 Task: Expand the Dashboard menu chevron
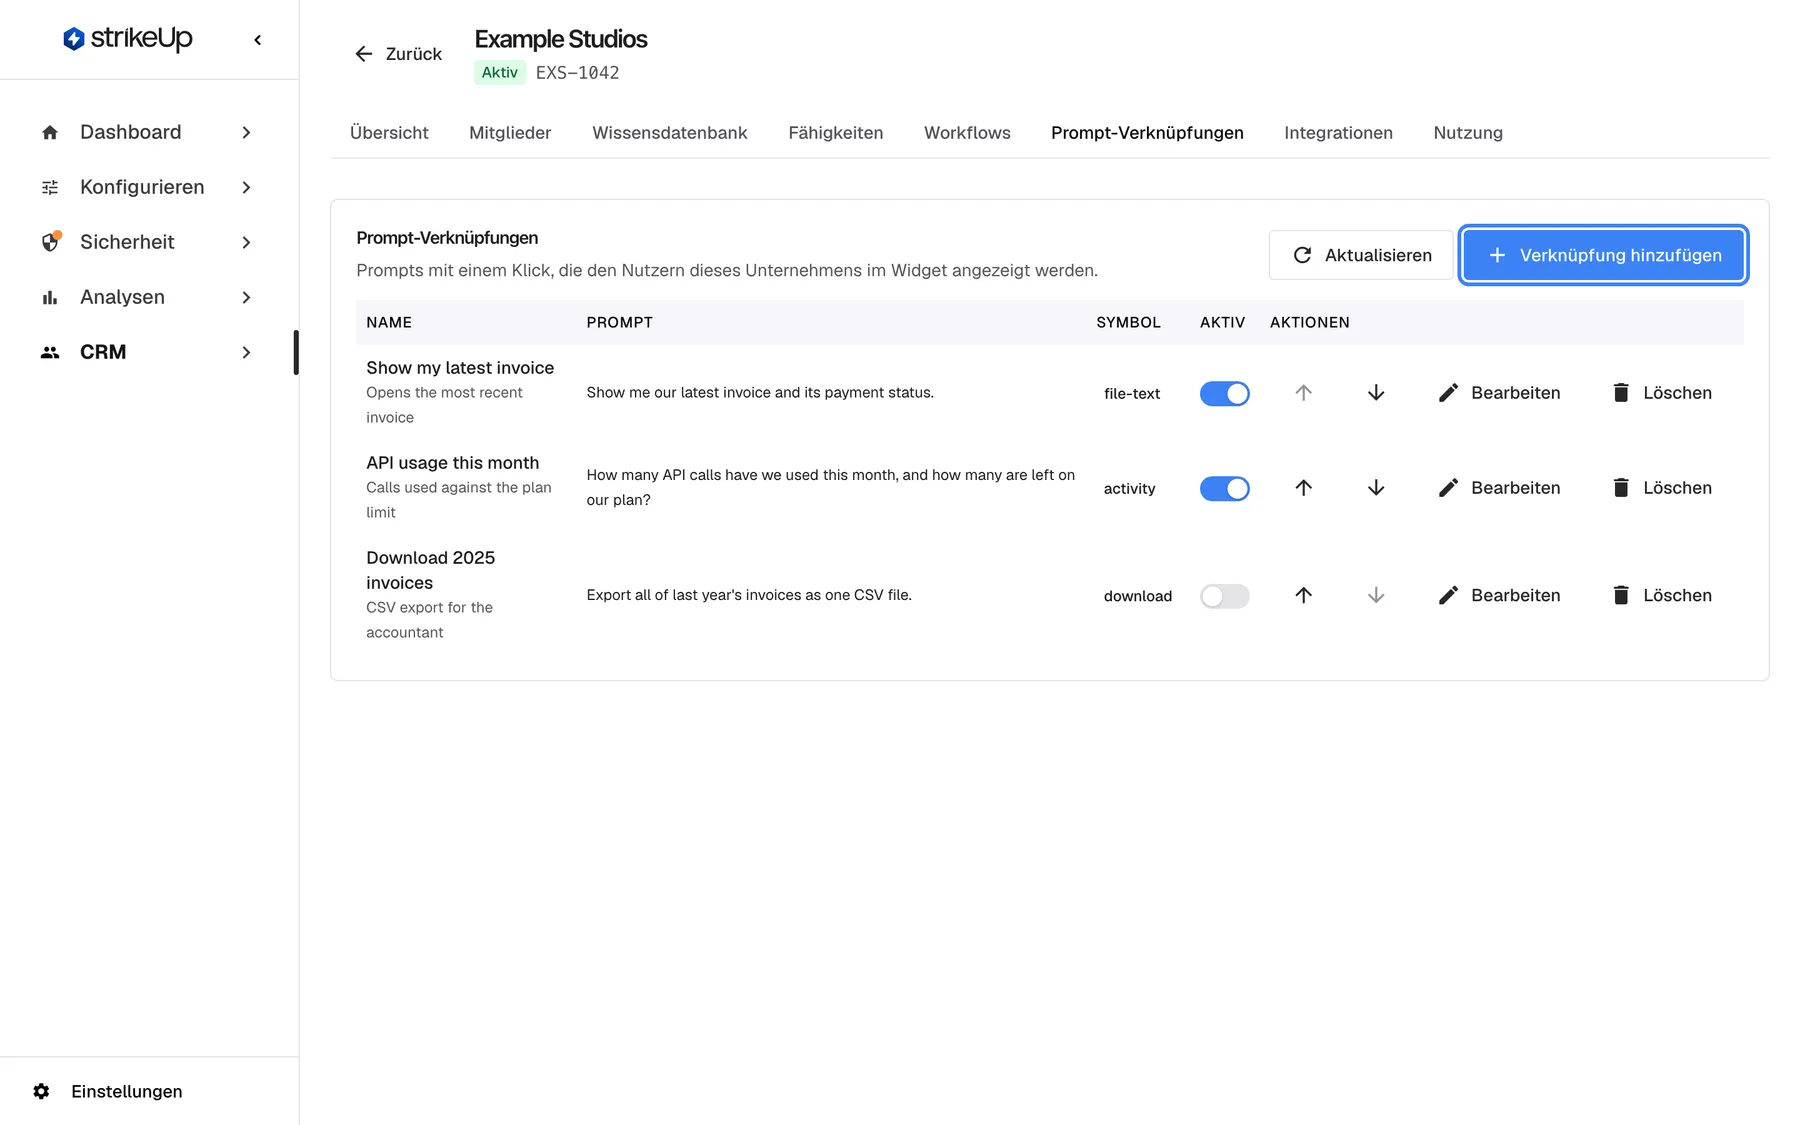[x=246, y=132]
